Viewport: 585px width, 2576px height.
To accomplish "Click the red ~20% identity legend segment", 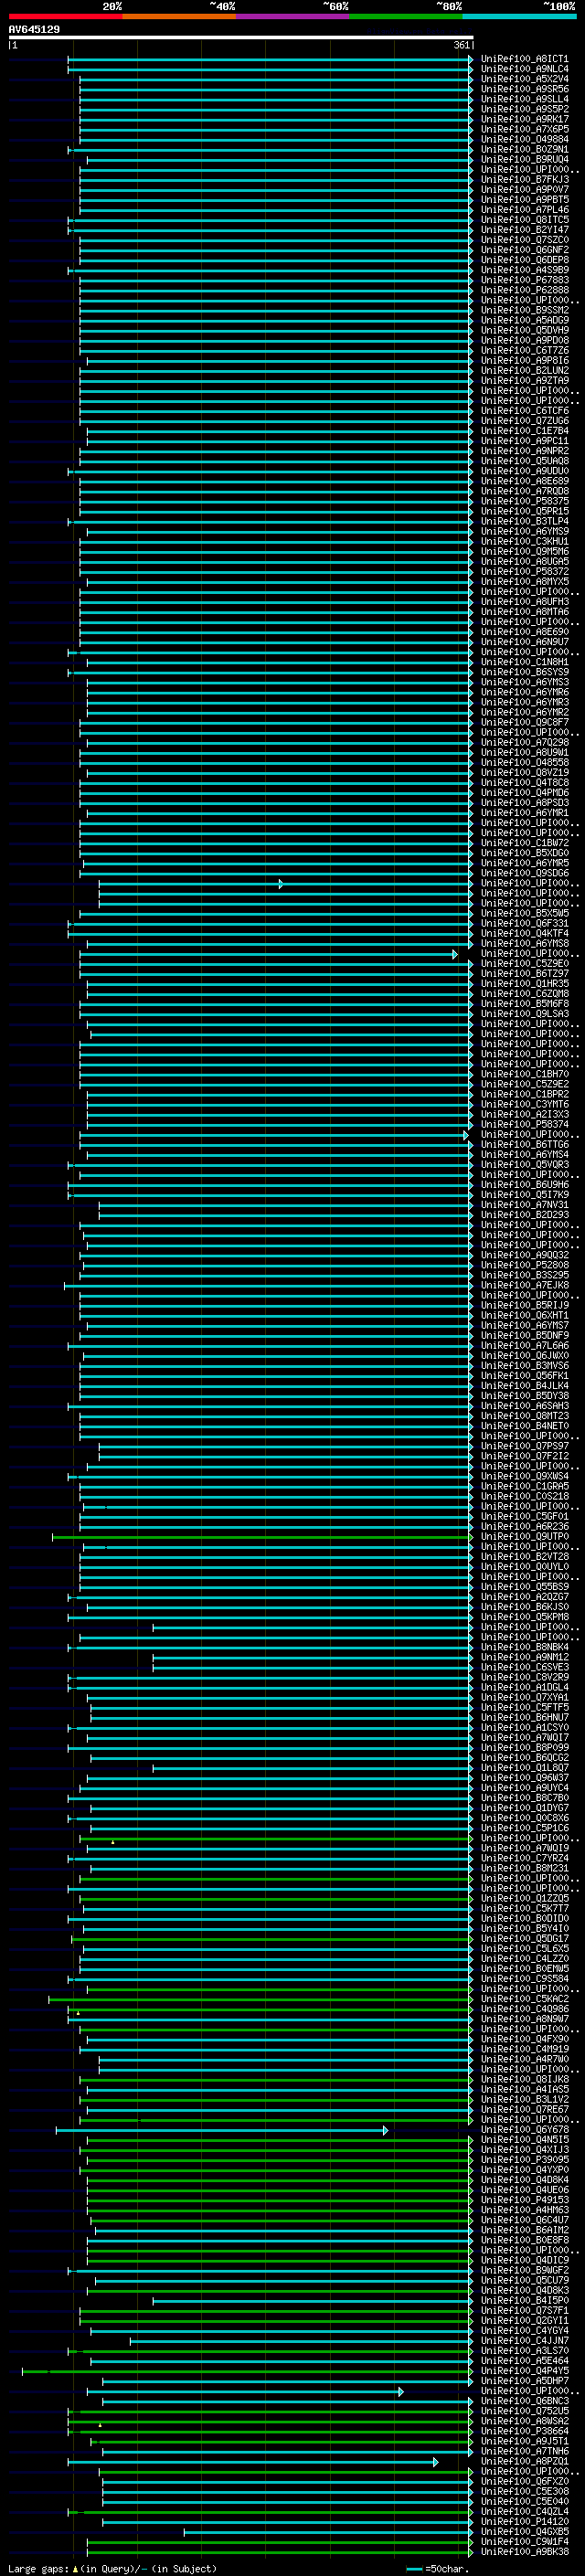I will pos(65,16).
